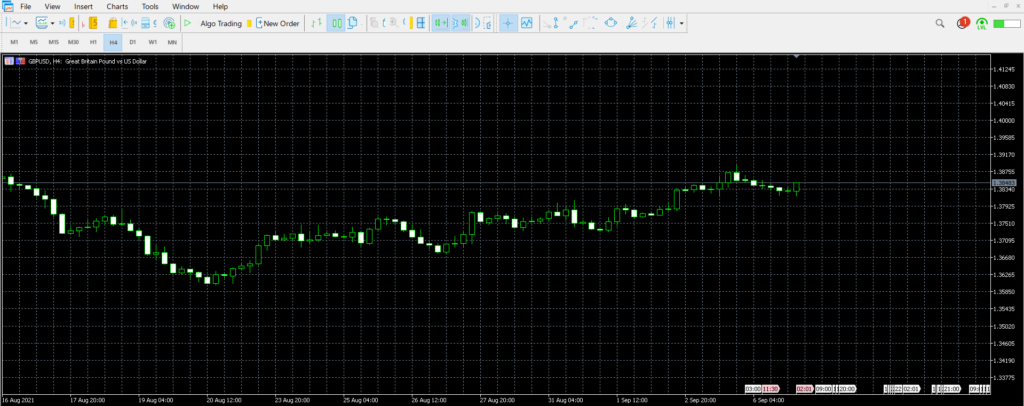The image size is (1024, 406).
Task: Click the blue server card icon
Action: [145, 23]
